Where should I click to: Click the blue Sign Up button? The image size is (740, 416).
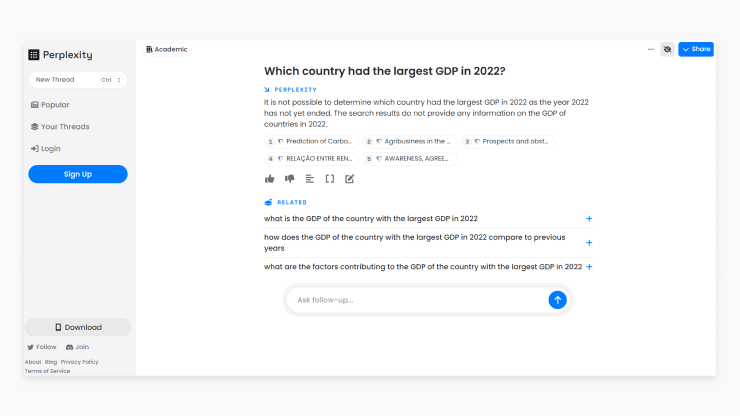click(78, 174)
